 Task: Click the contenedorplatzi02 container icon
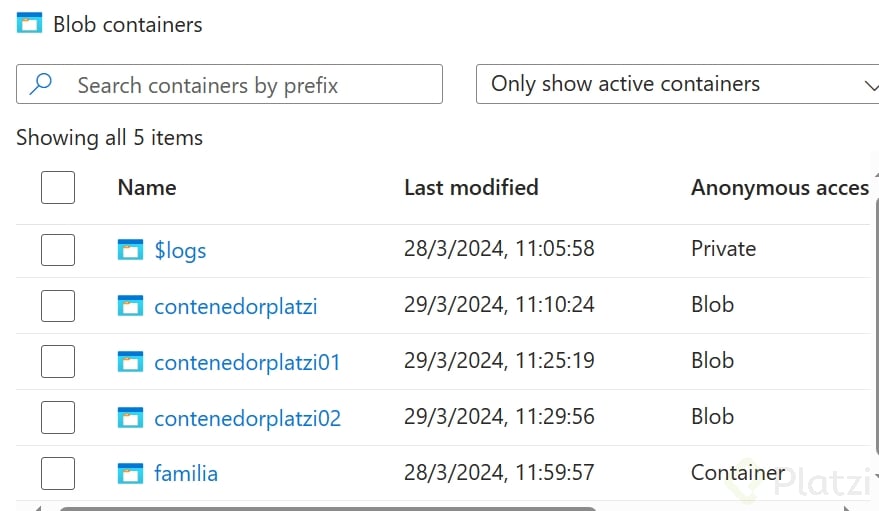pos(130,417)
